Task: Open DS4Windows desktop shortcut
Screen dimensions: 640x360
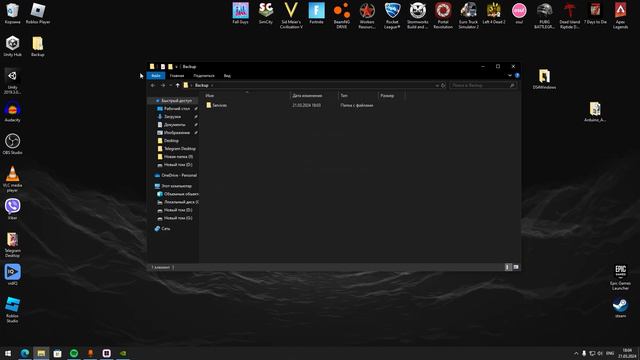Action: [544, 79]
